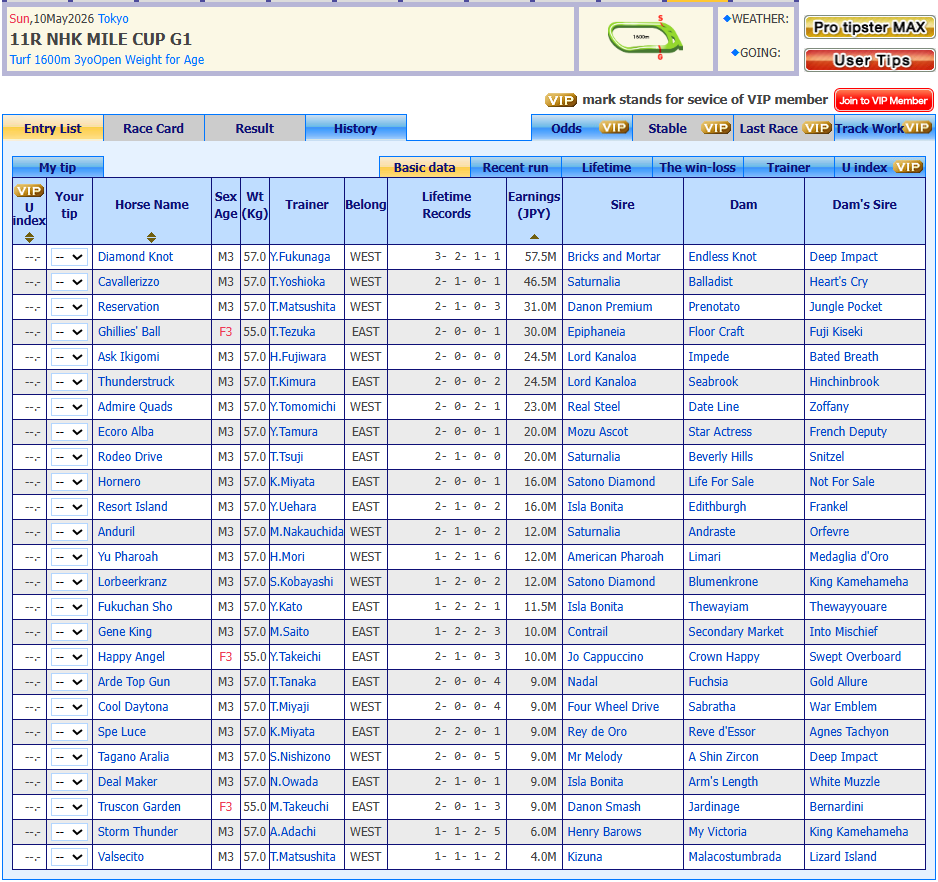Select the Basic data tab

[424, 168]
